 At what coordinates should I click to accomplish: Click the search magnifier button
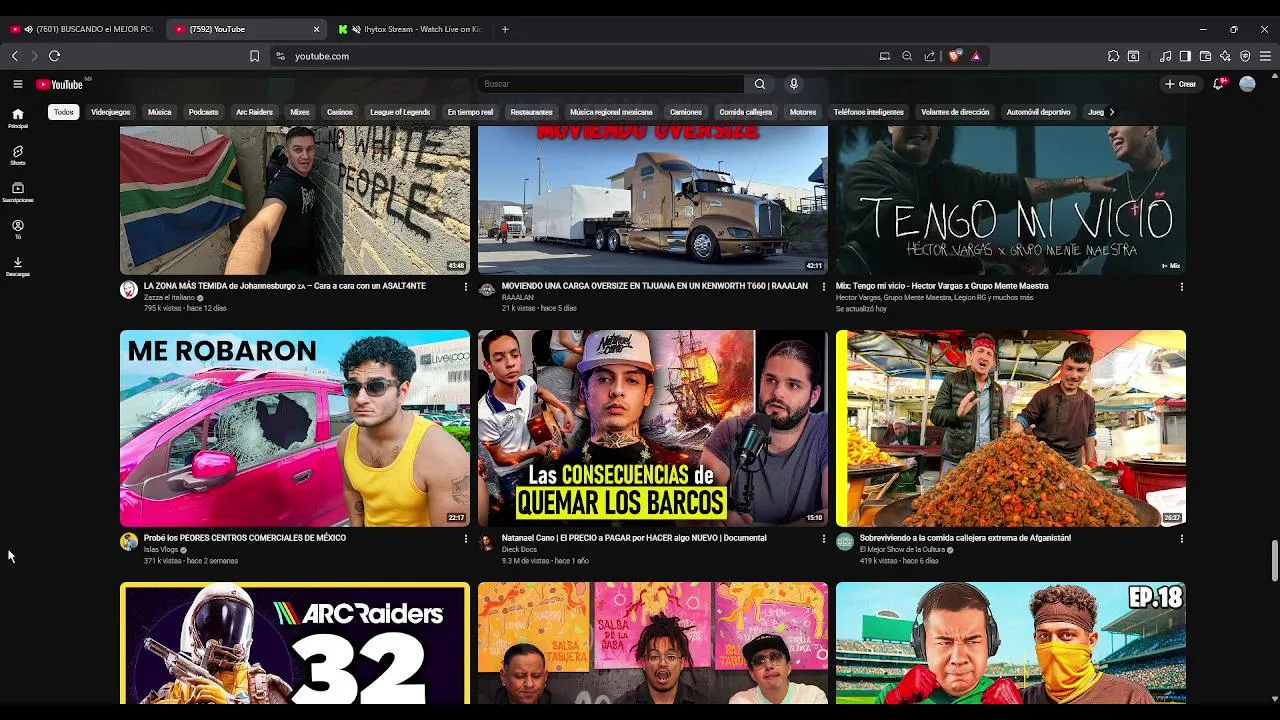tap(760, 84)
